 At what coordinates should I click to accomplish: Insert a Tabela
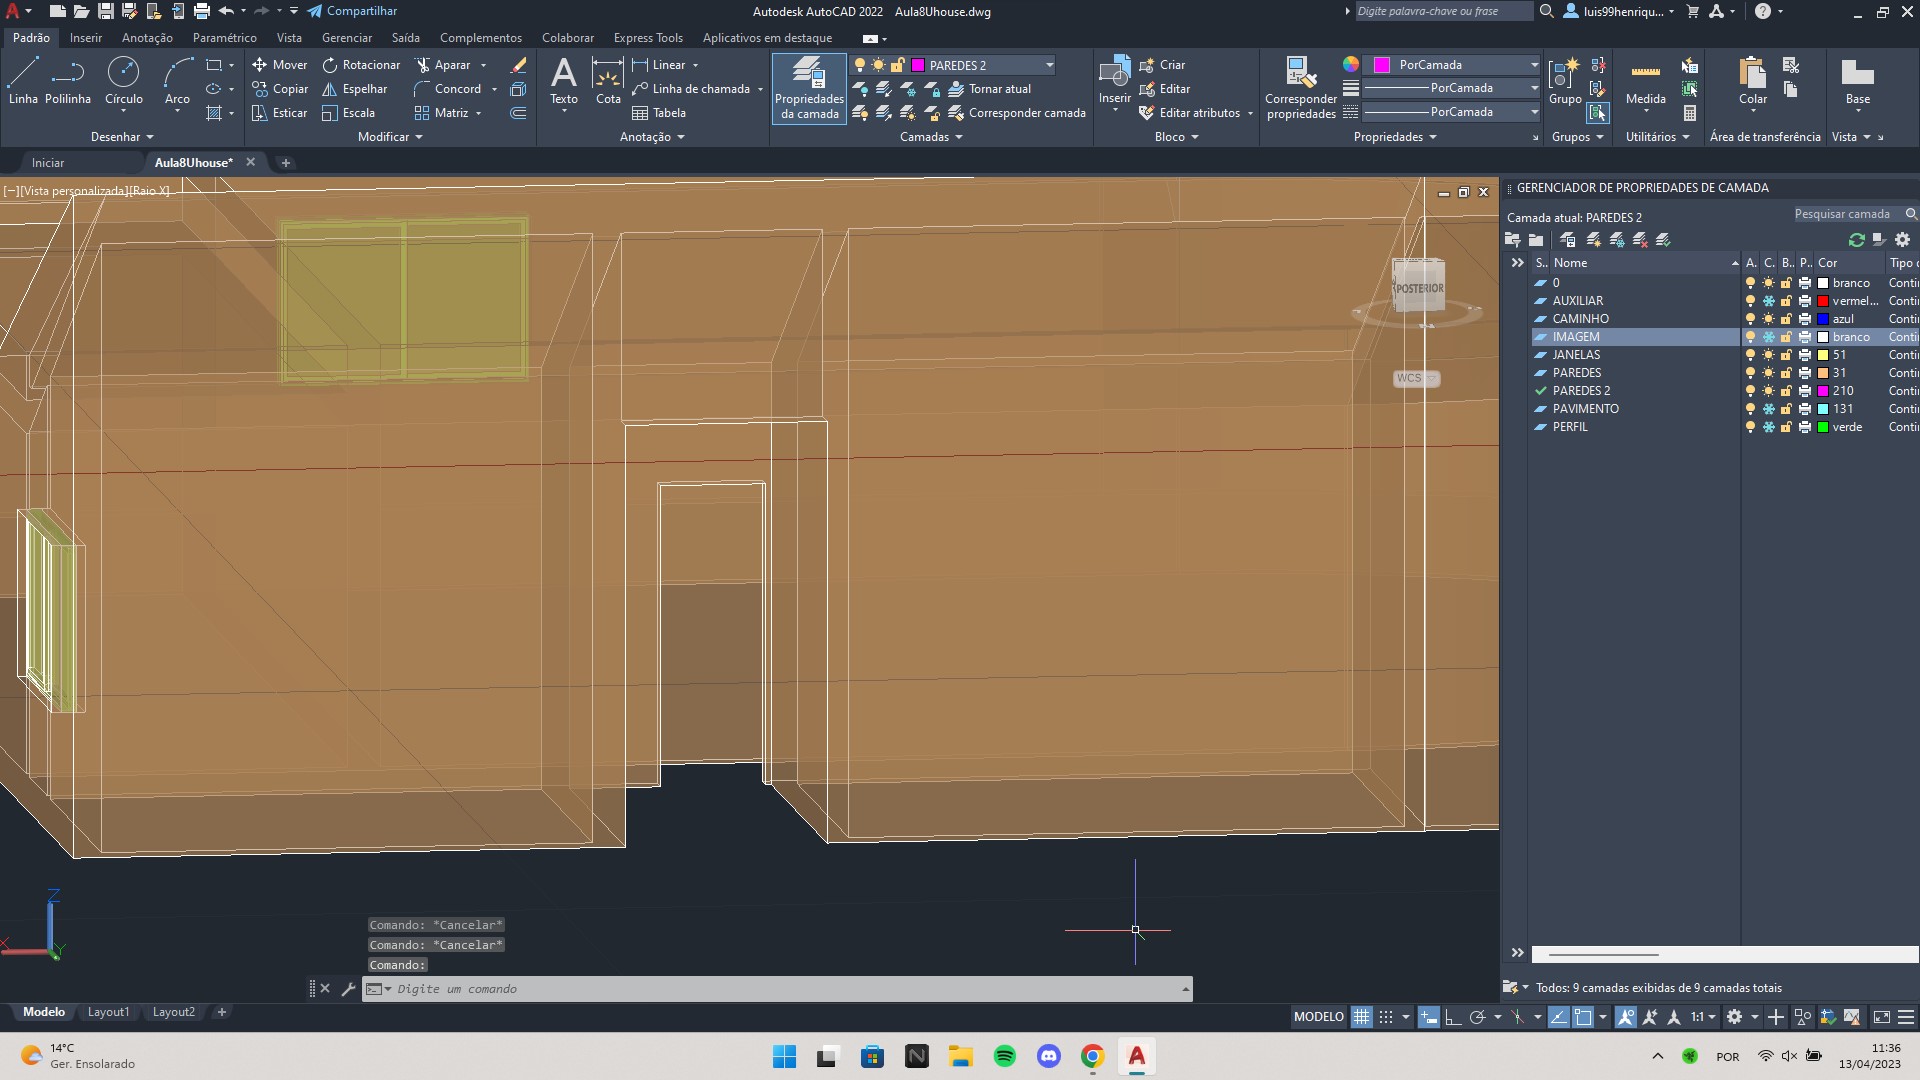[659, 113]
